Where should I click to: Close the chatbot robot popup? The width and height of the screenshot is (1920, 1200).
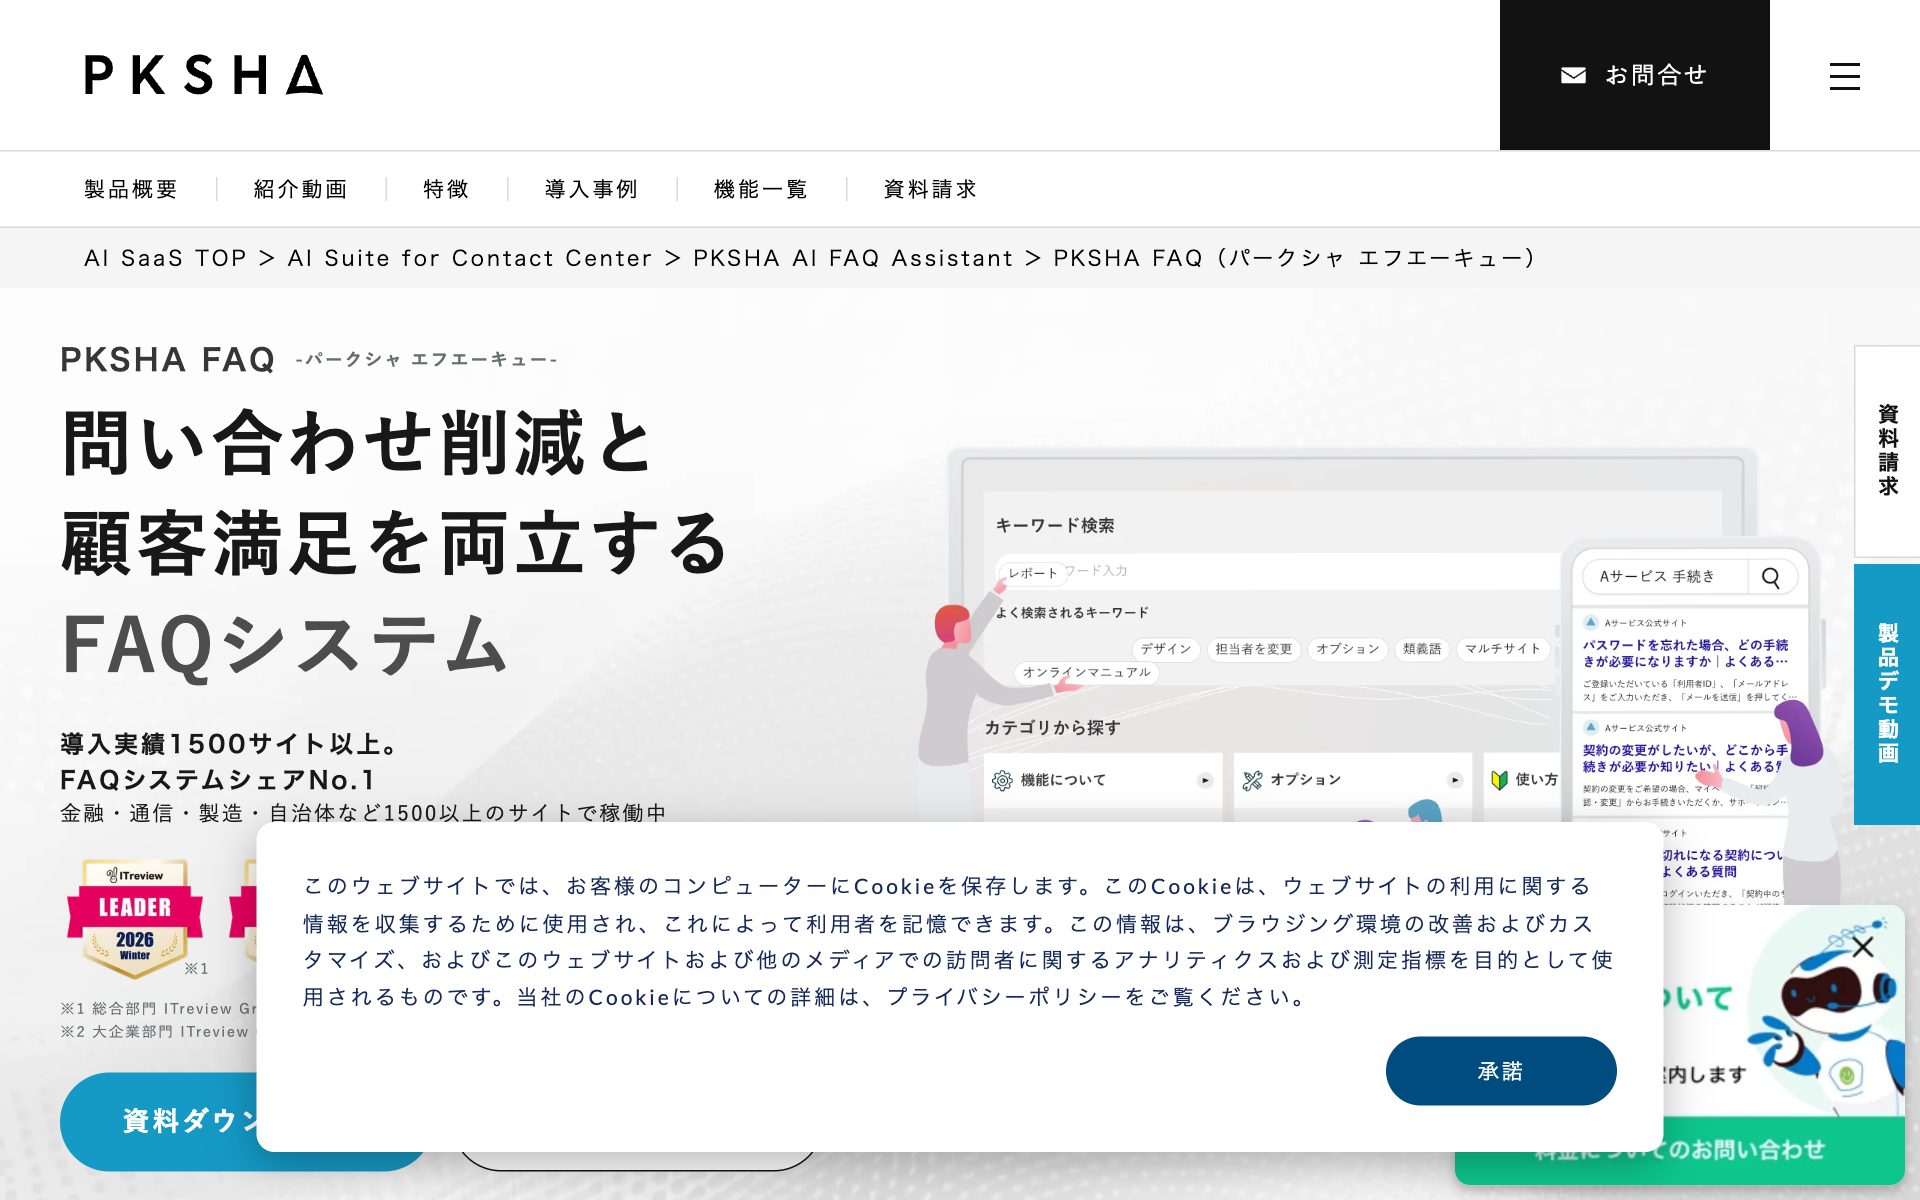tap(1862, 947)
